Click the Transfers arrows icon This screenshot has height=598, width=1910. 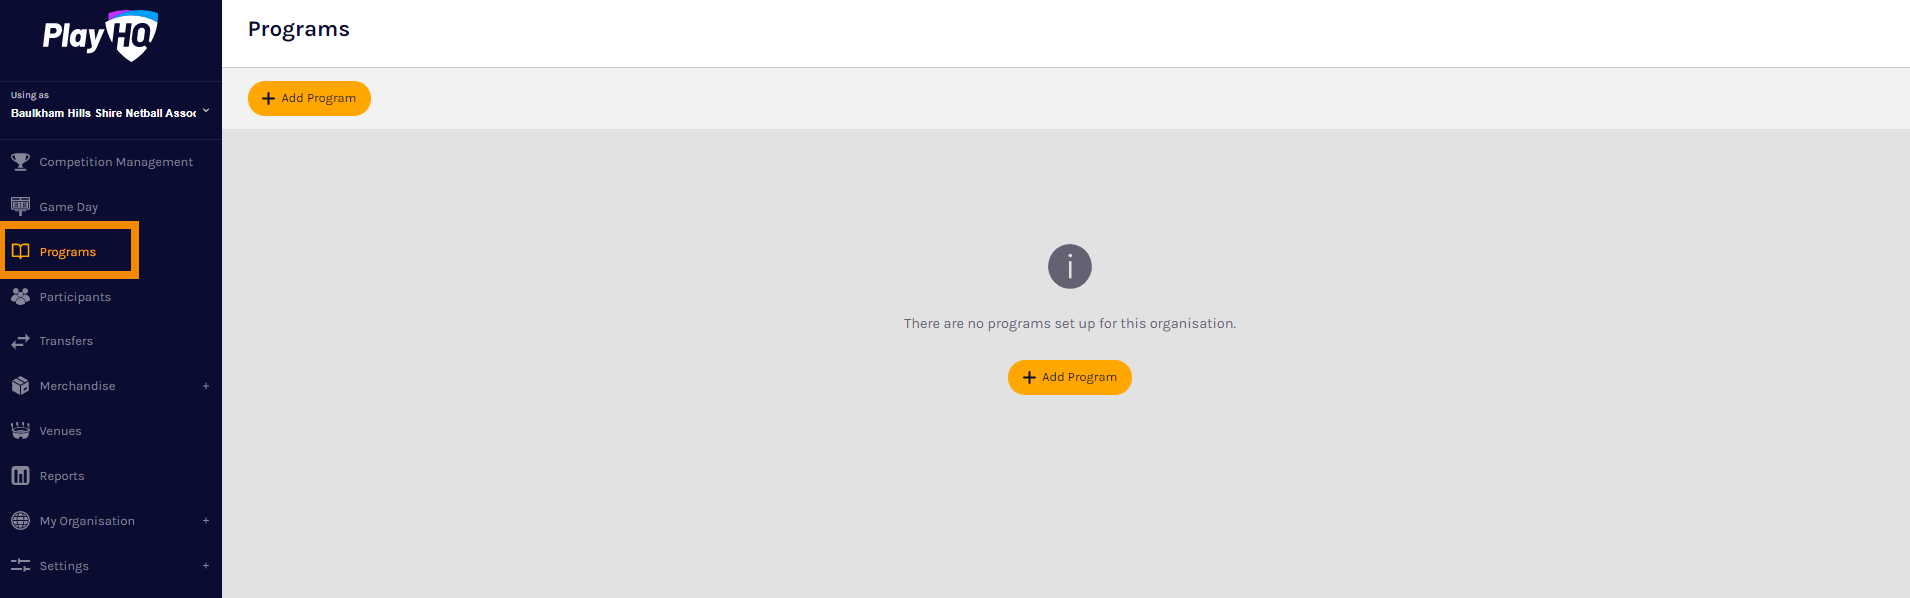(20, 341)
